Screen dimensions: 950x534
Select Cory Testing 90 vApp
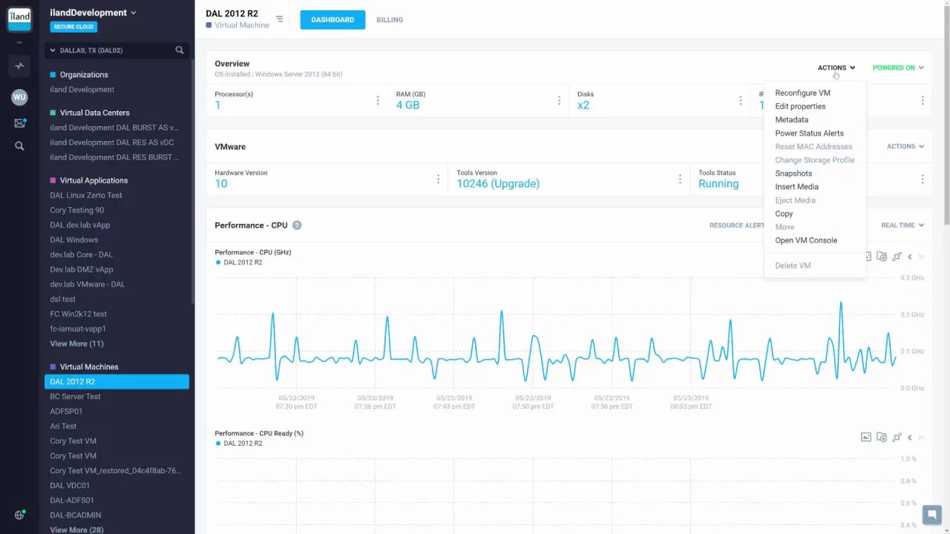[x=77, y=210]
